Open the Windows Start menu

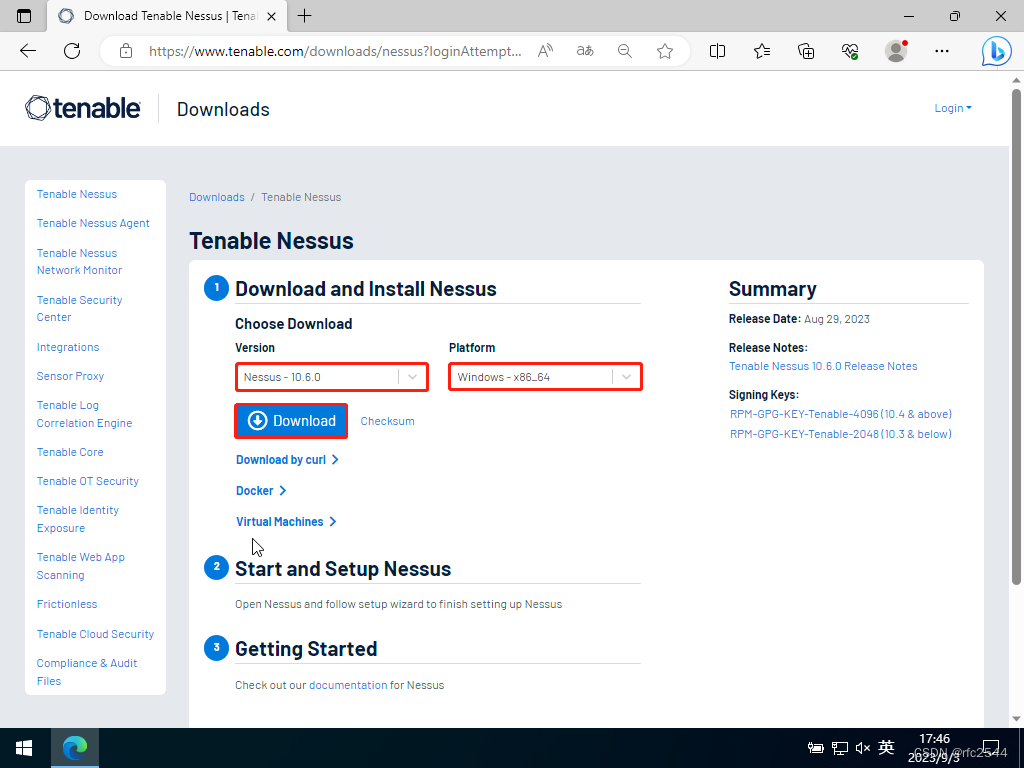point(25,748)
